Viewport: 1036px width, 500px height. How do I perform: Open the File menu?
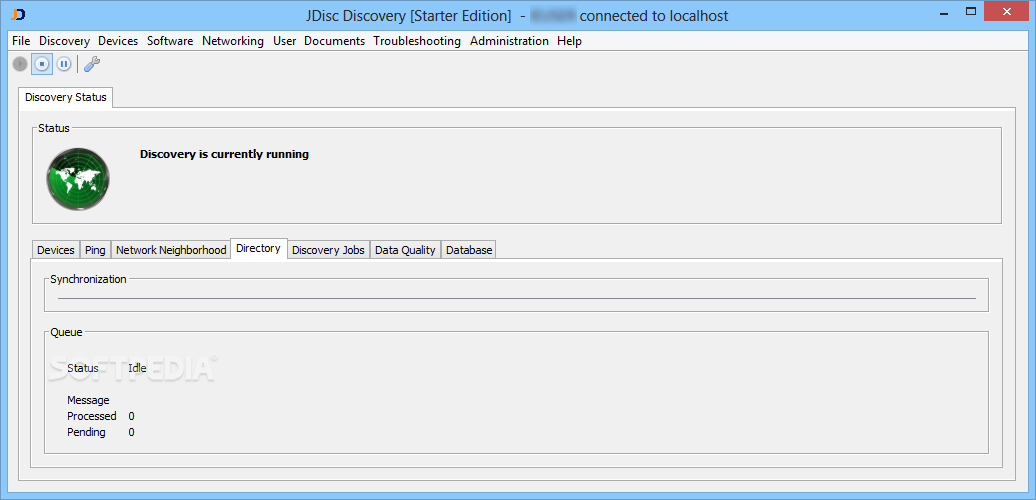[x=21, y=41]
